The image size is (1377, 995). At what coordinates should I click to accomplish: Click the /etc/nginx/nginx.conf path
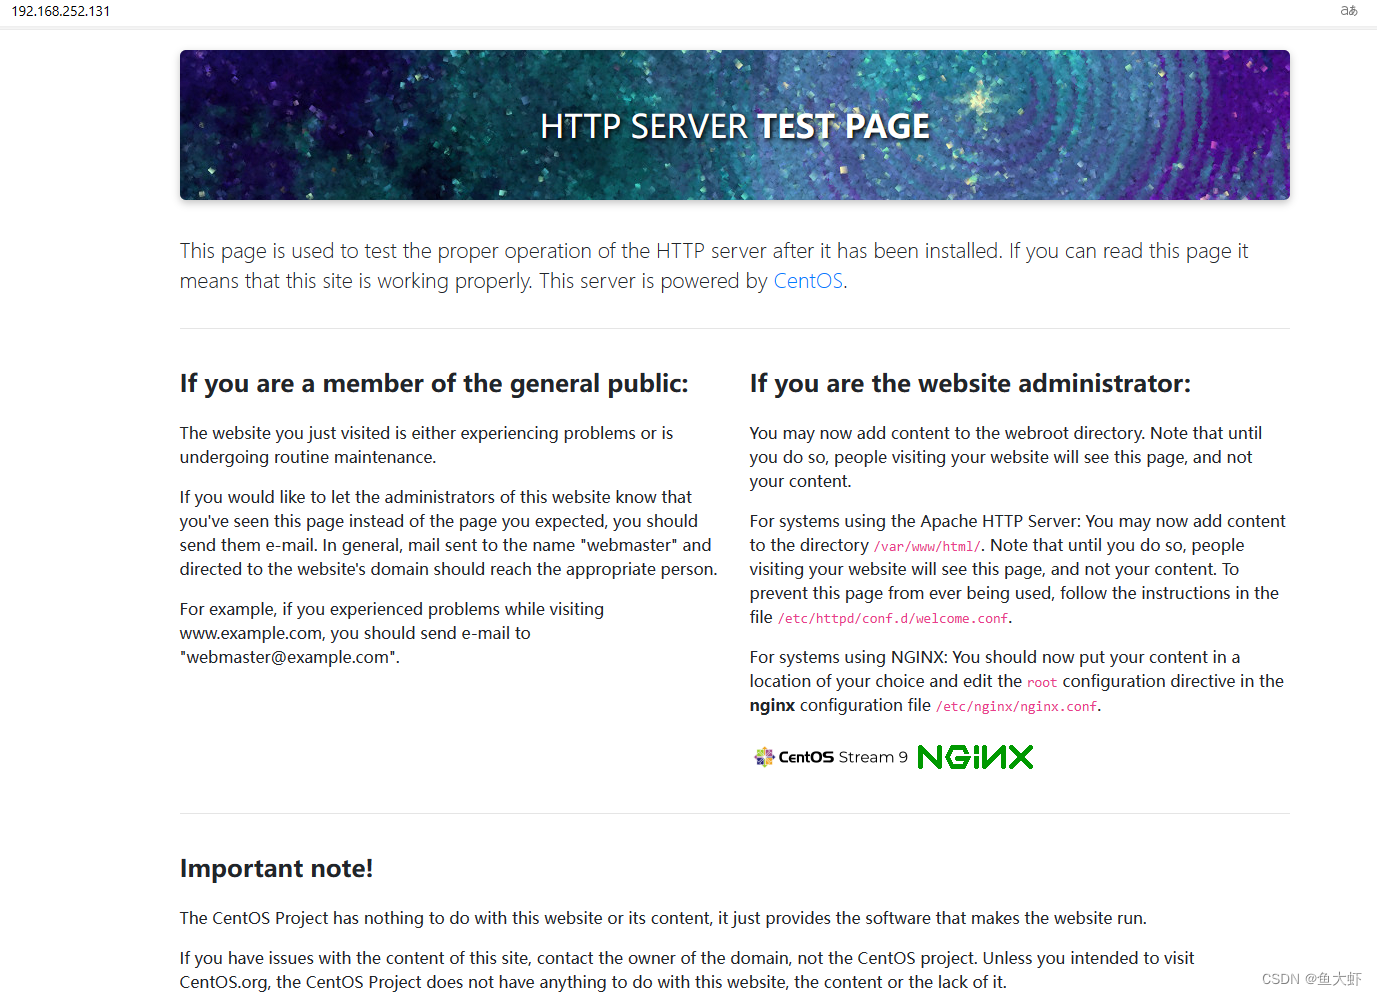[x=1017, y=707]
